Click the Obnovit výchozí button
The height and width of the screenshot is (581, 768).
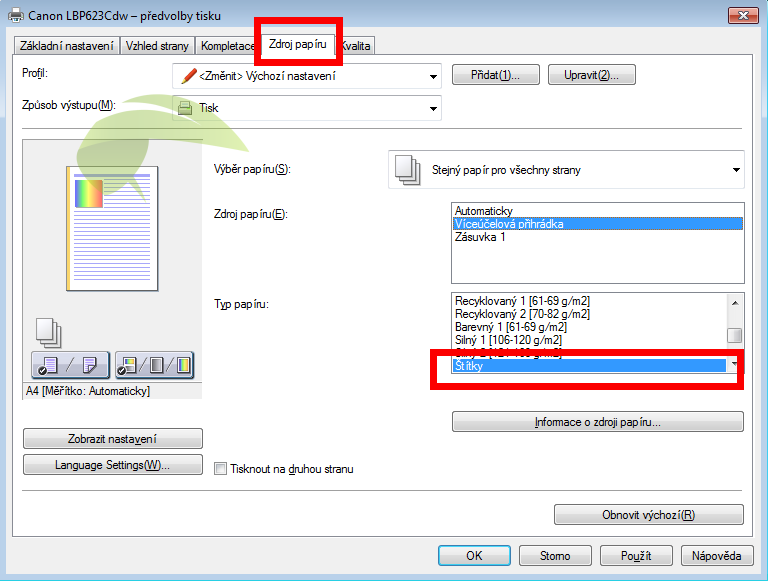[648, 515]
